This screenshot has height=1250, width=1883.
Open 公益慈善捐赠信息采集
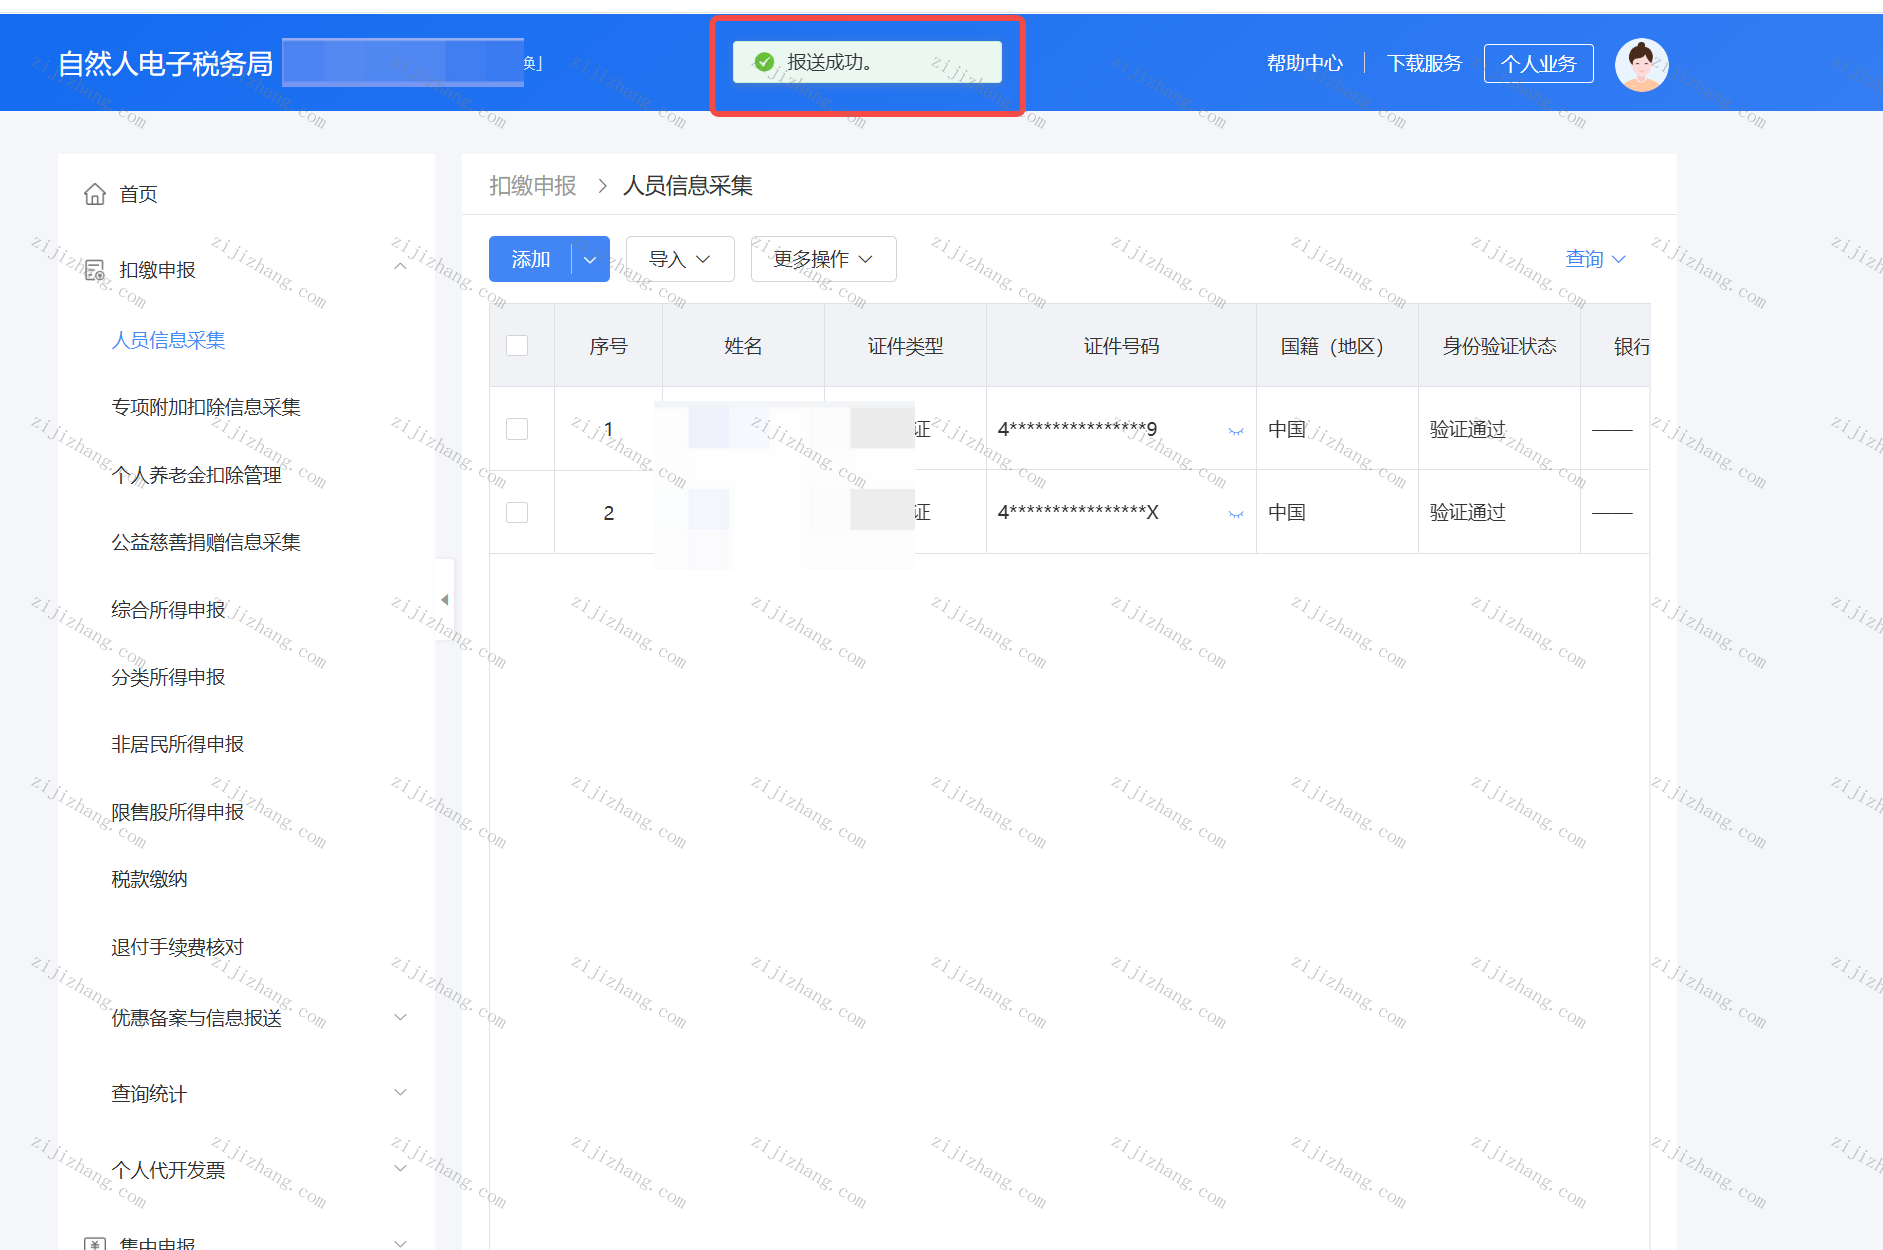coord(206,542)
